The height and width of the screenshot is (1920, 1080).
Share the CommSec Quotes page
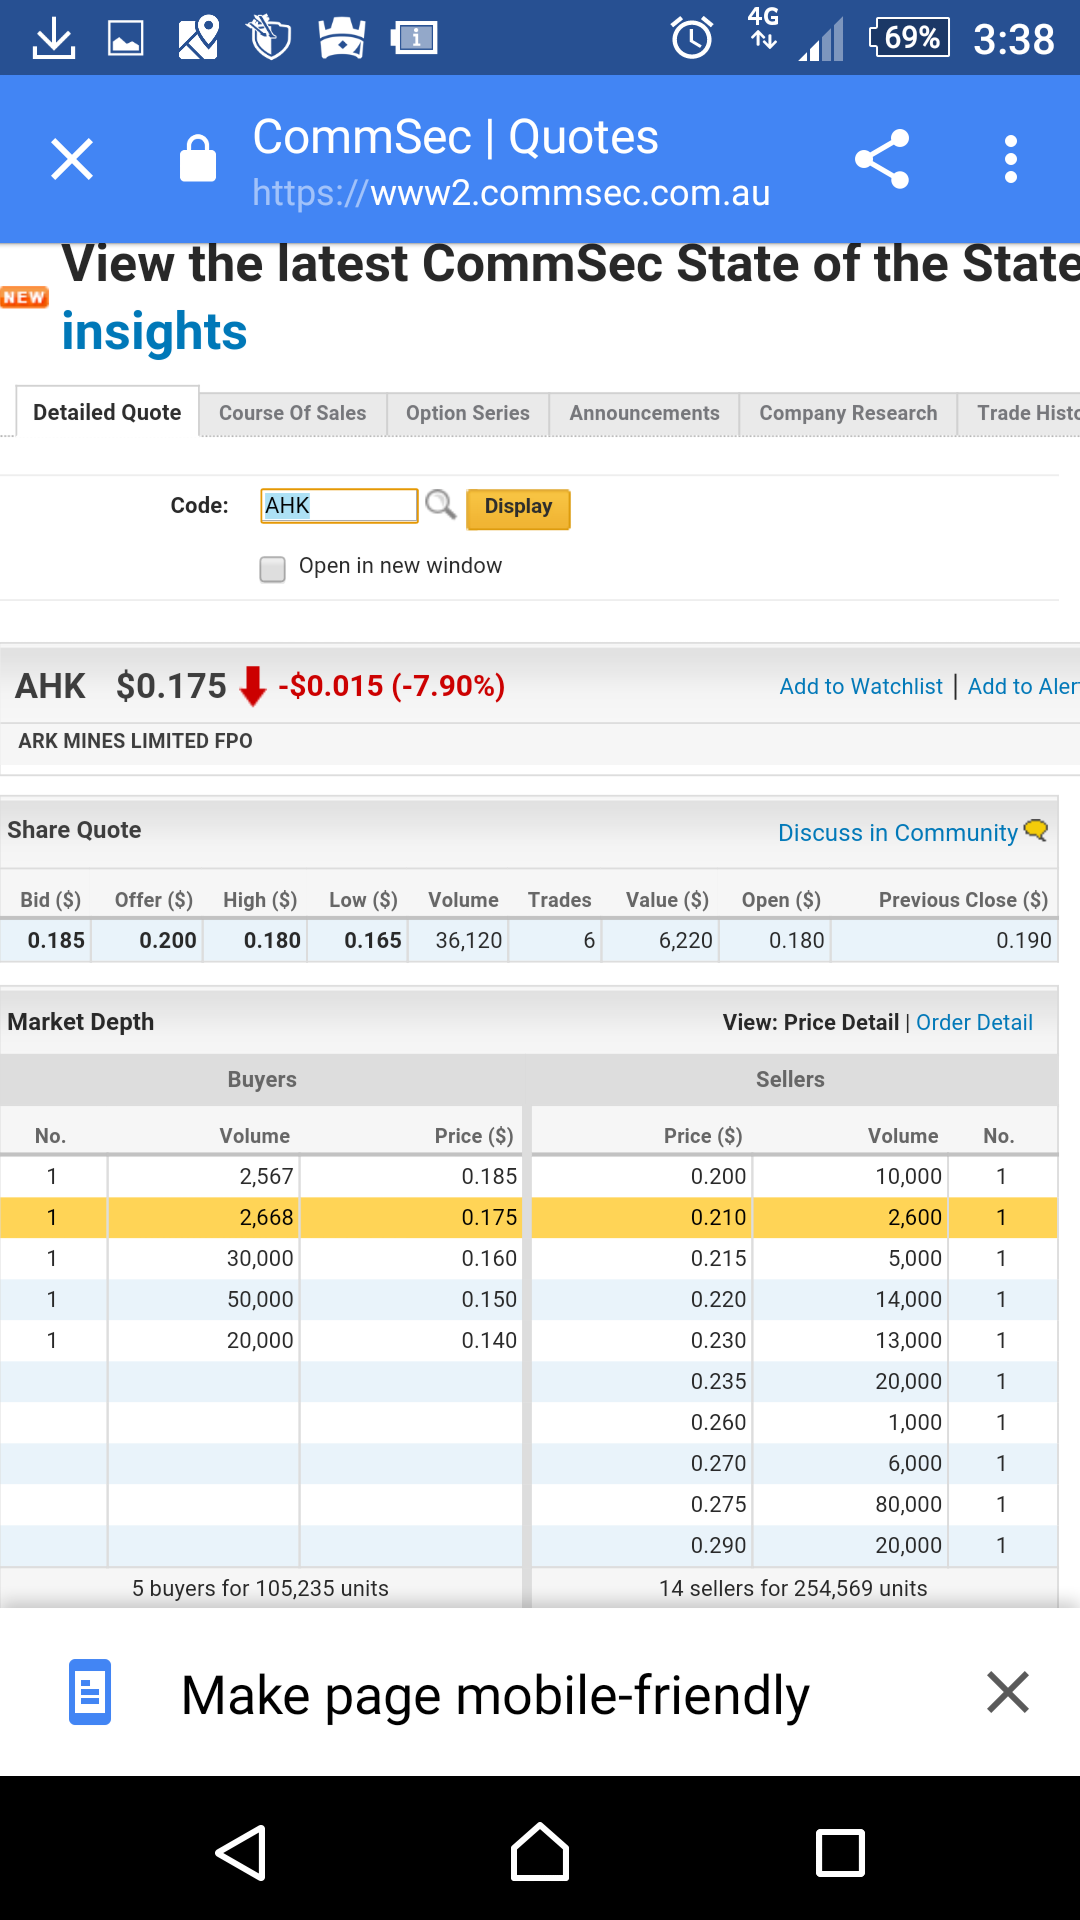click(882, 159)
